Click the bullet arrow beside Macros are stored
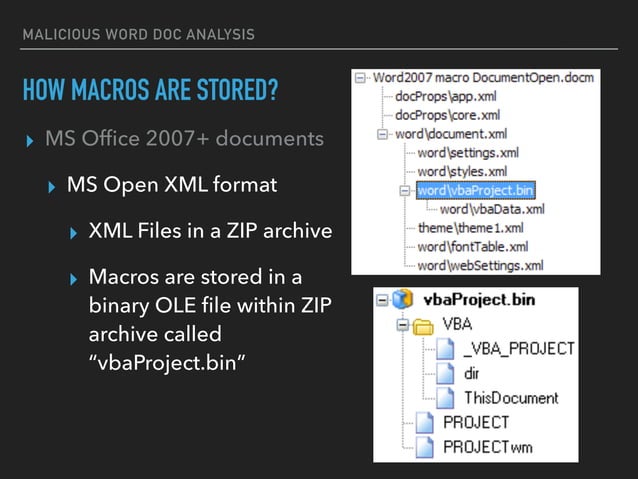638x479 pixels. pos(73,279)
